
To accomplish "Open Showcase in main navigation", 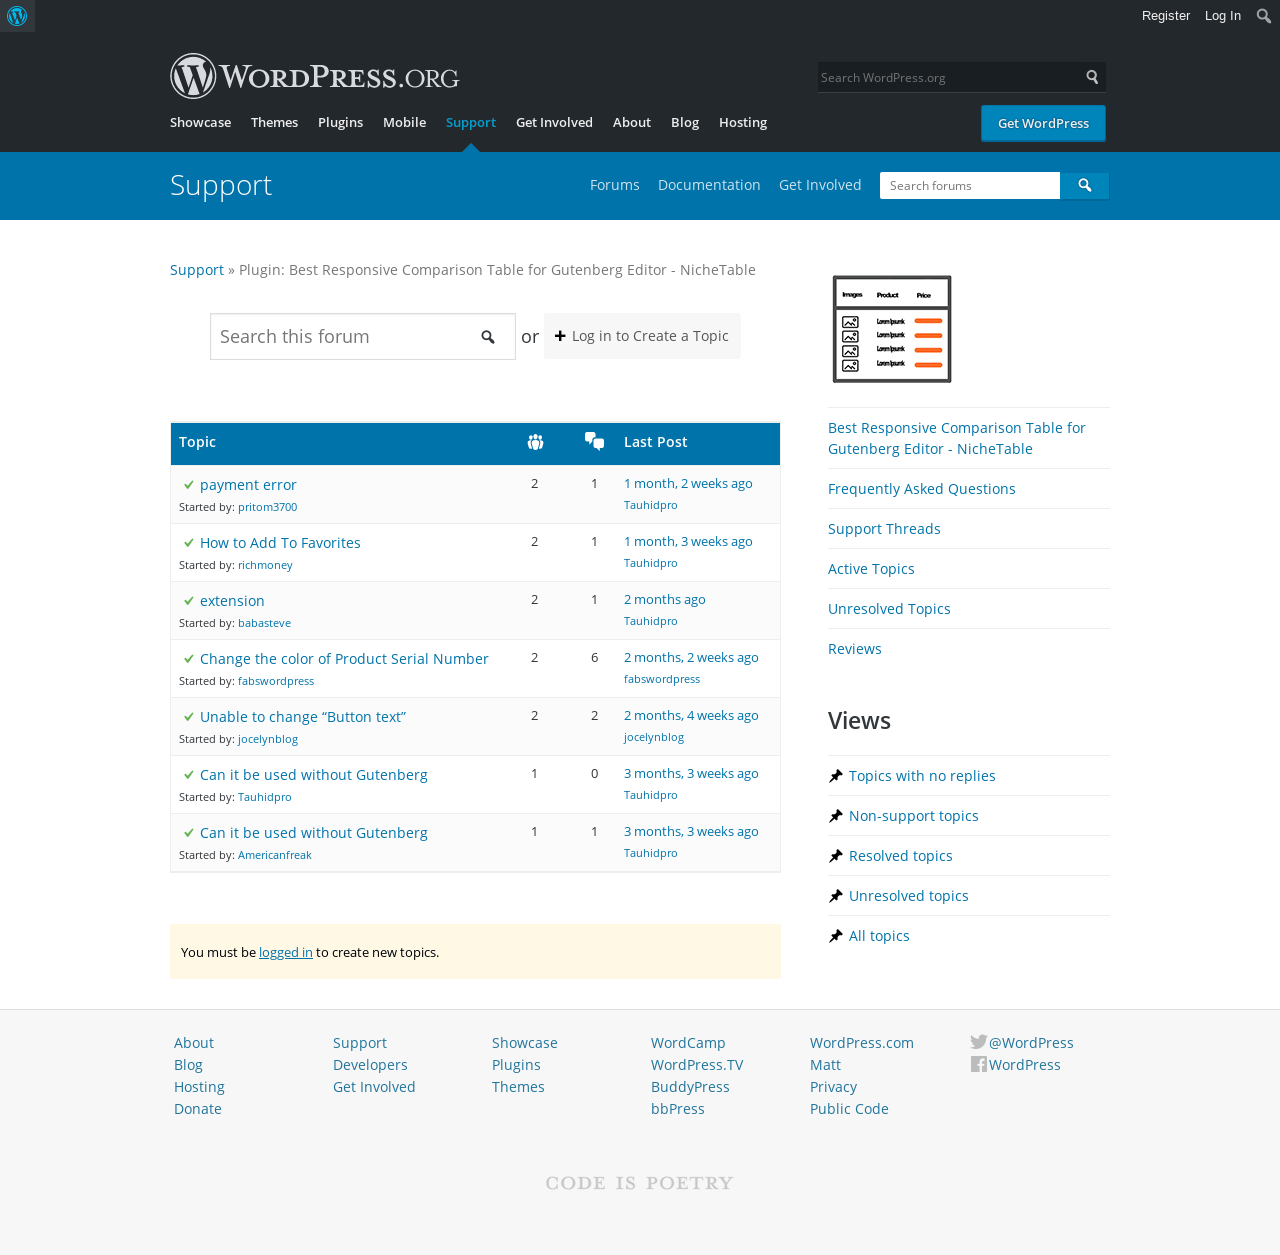I will coord(200,122).
